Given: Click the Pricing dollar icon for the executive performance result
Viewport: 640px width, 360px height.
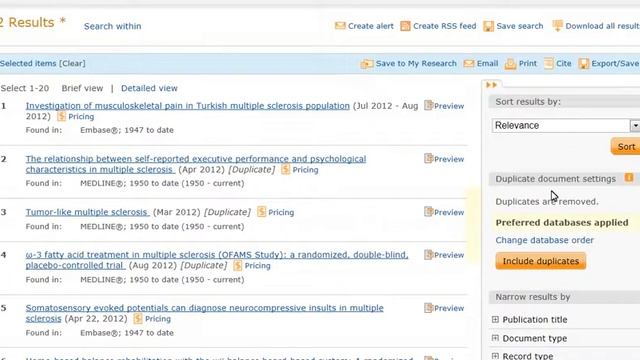Looking at the screenshot, I should coord(285,169).
